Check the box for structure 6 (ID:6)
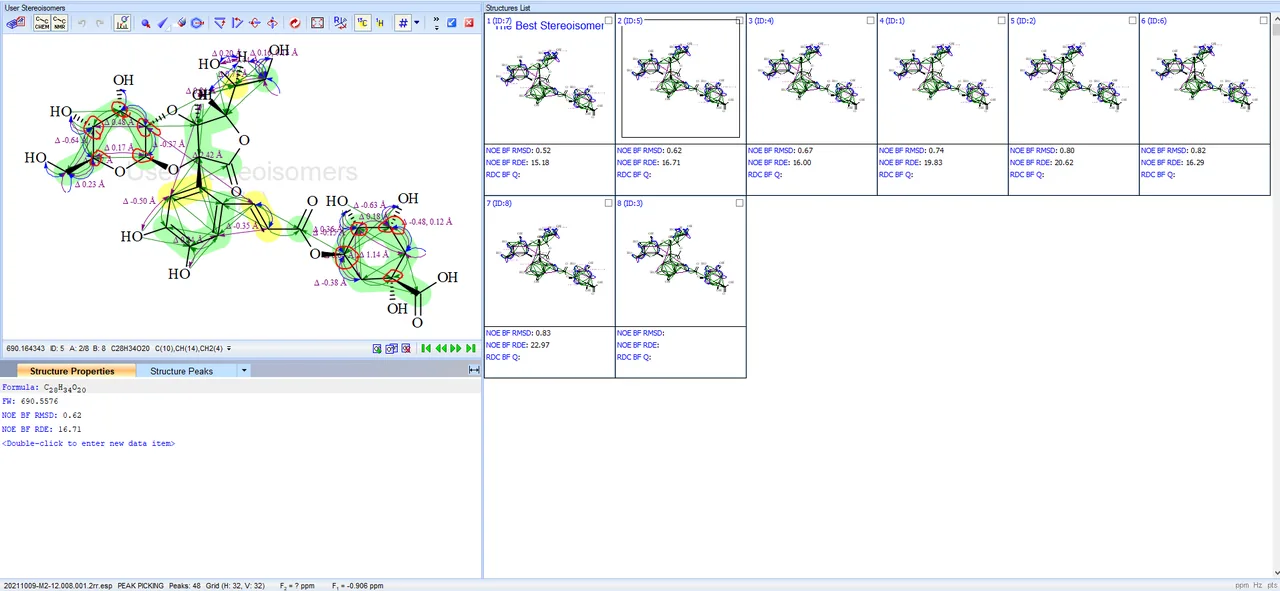Viewport: 1280px width, 591px height. [1264, 21]
